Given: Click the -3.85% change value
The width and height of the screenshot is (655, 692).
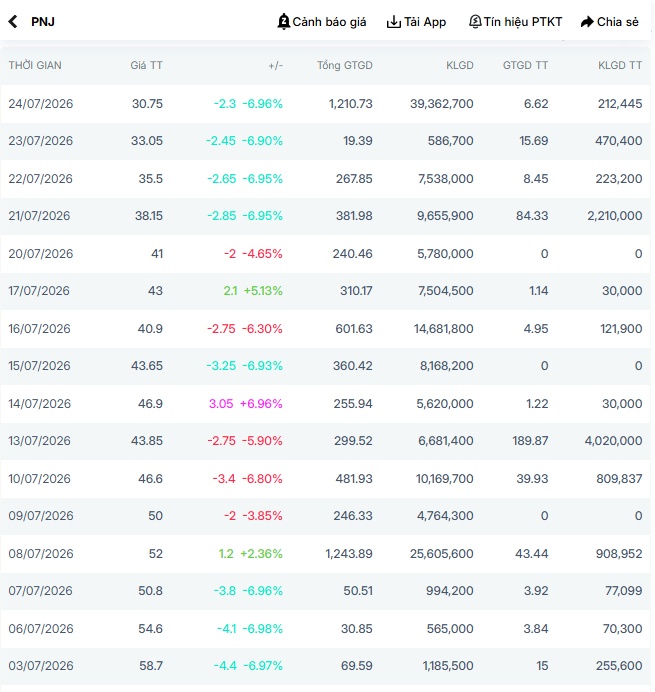Looking at the screenshot, I should coord(262,516).
